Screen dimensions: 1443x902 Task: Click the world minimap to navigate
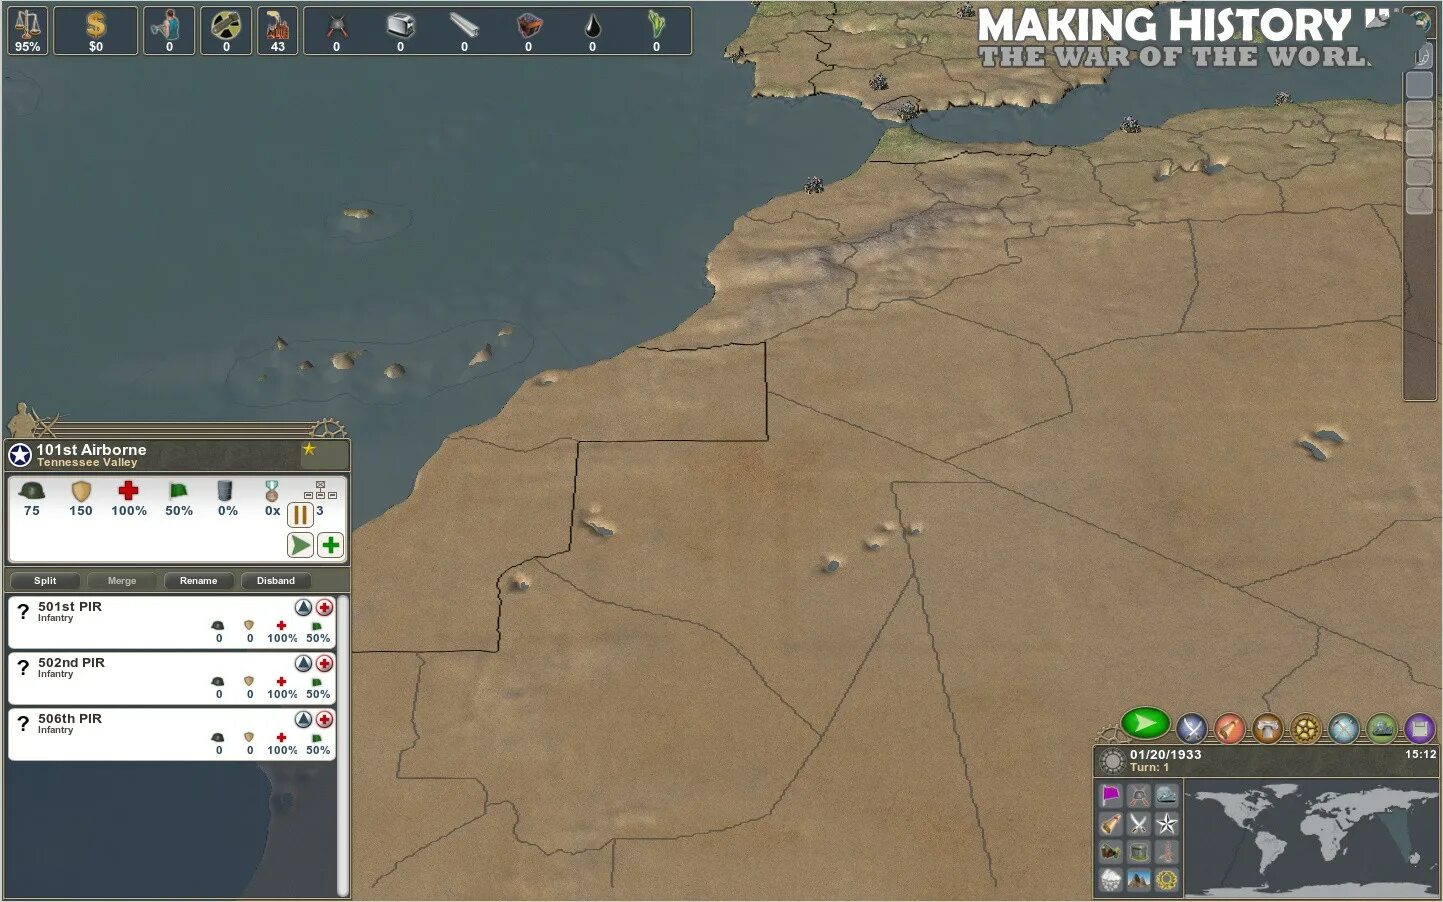point(1310,834)
